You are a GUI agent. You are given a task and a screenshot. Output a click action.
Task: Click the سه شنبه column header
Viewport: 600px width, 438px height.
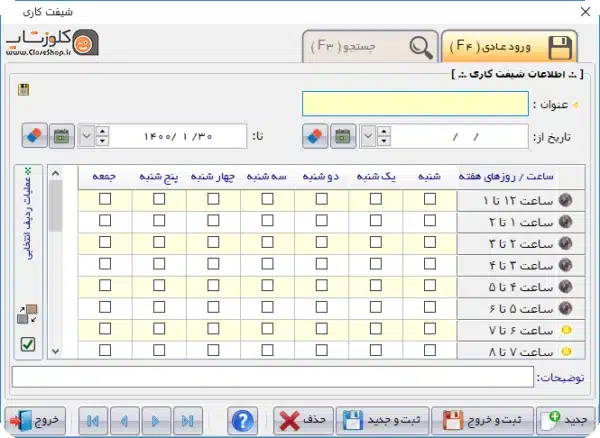tap(266, 177)
